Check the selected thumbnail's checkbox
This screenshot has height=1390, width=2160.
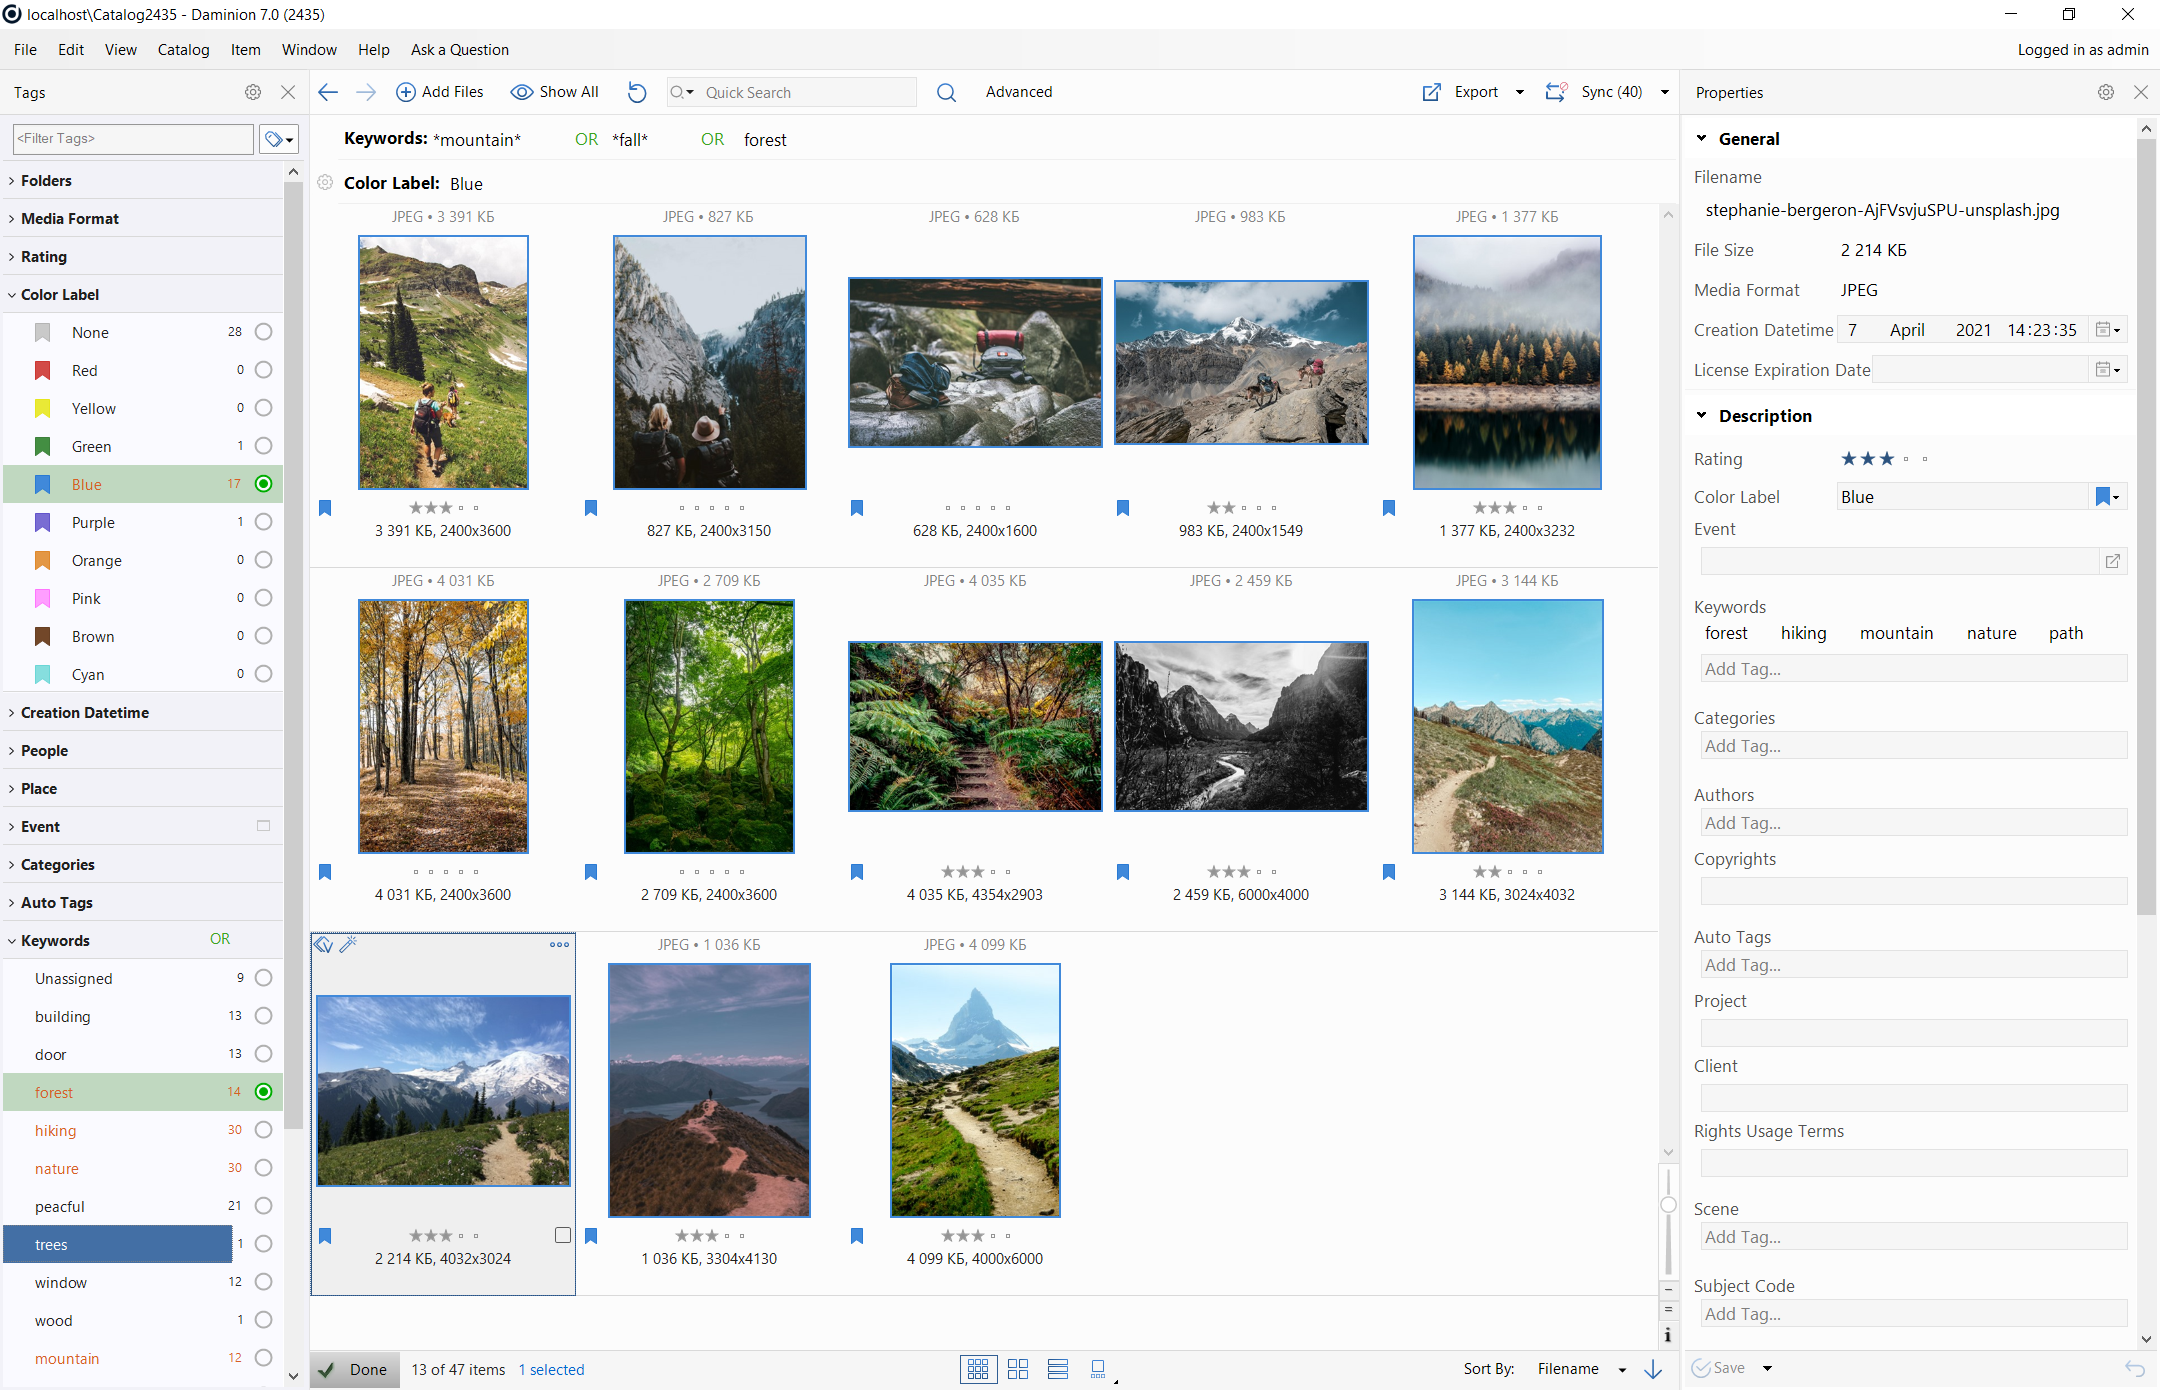pos(563,1236)
